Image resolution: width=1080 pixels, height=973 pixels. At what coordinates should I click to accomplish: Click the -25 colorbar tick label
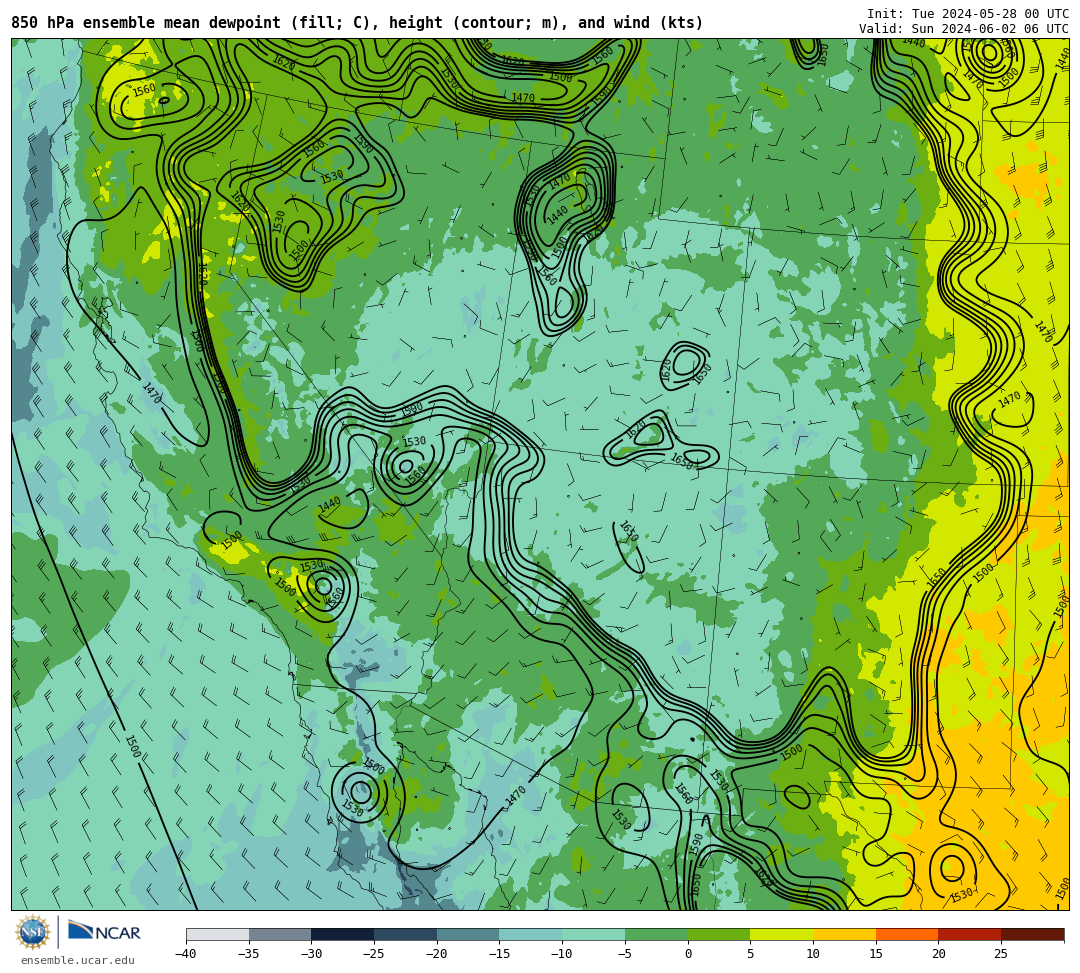pos(373,954)
